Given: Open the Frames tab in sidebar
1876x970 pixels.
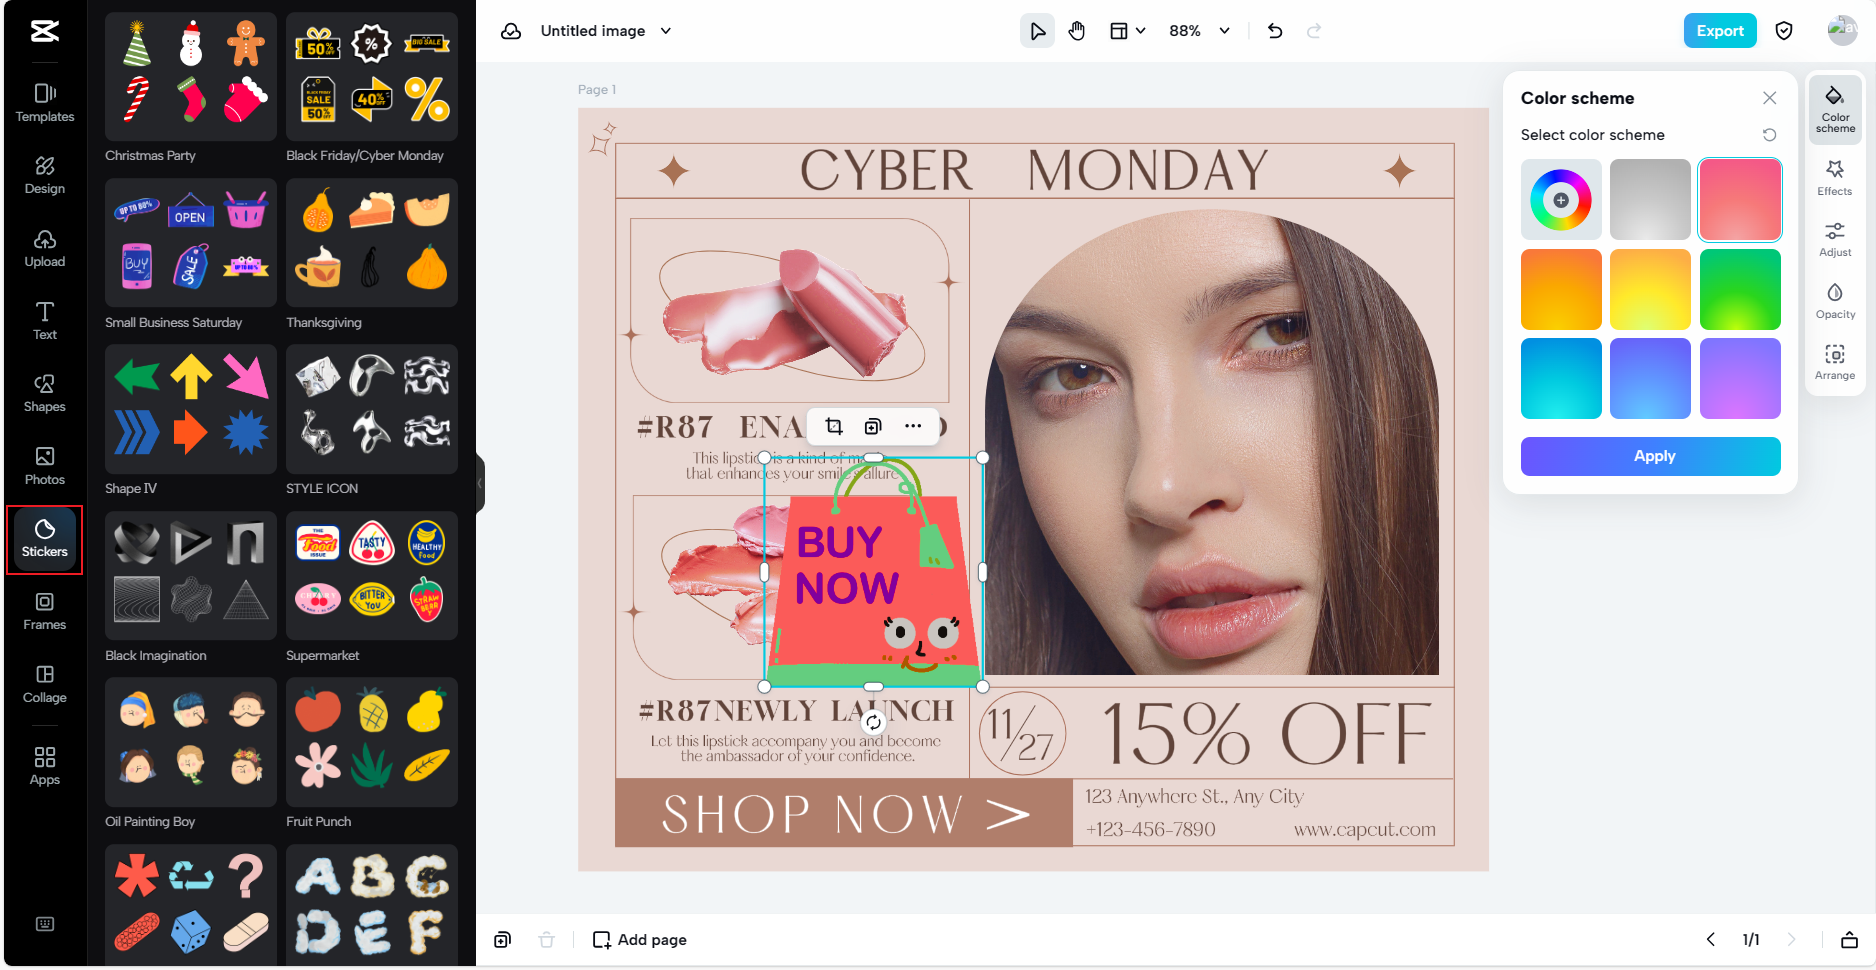Looking at the screenshot, I should tap(45, 610).
